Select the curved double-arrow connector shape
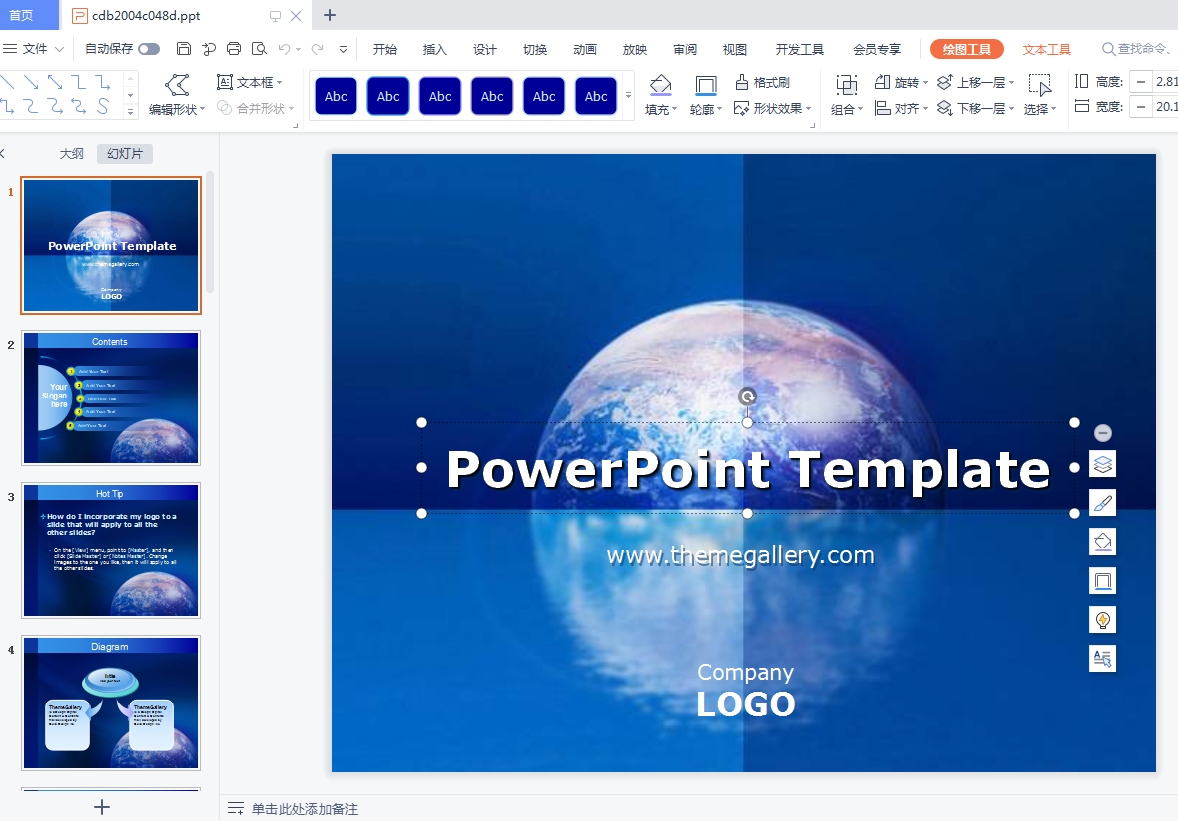Screen dimensions: 1178x821 pos(78,106)
